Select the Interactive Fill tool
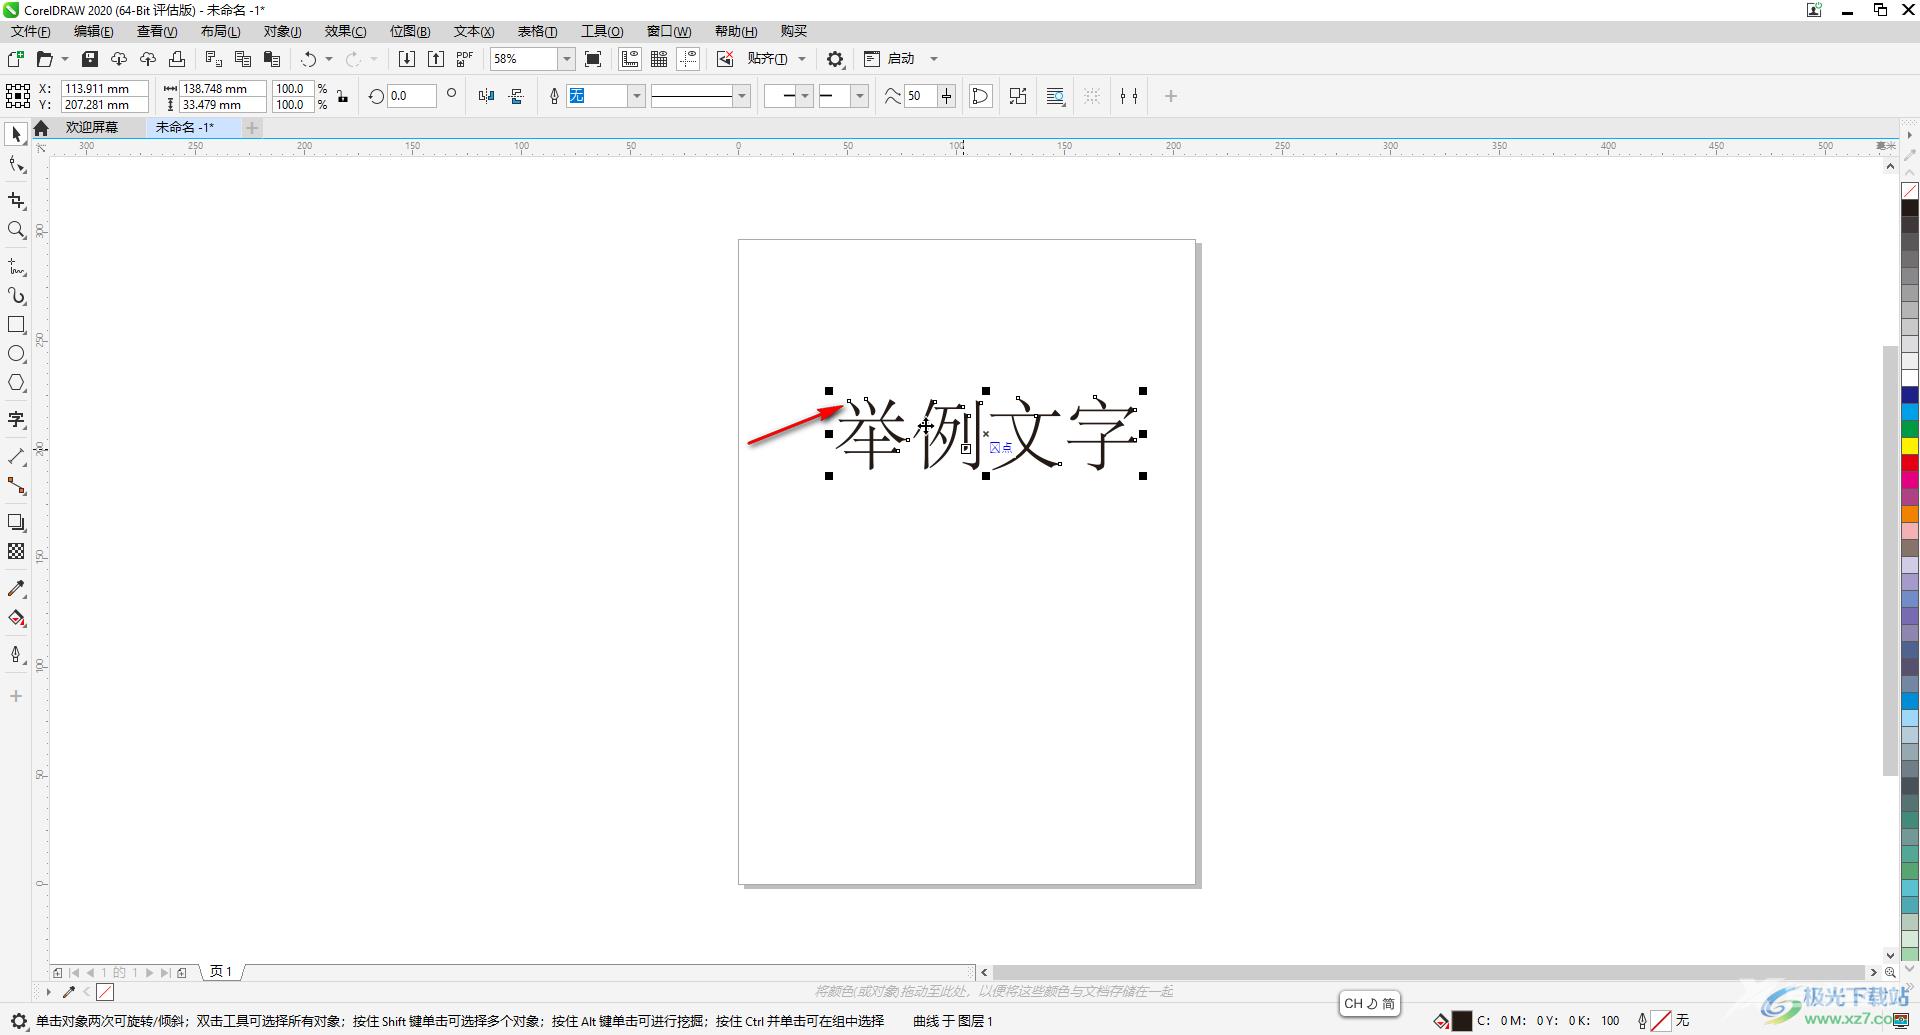The height and width of the screenshot is (1035, 1920). tap(16, 618)
